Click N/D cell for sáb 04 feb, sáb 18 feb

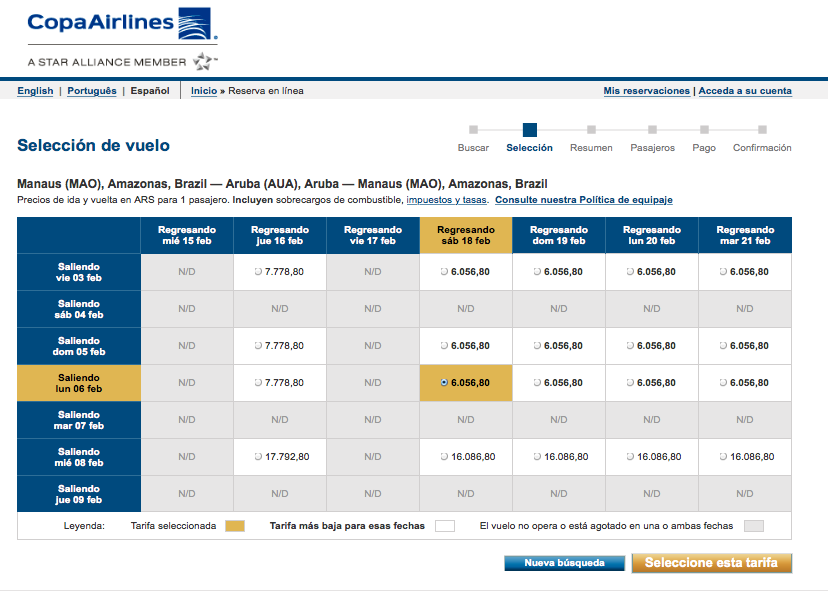(x=466, y=309)
